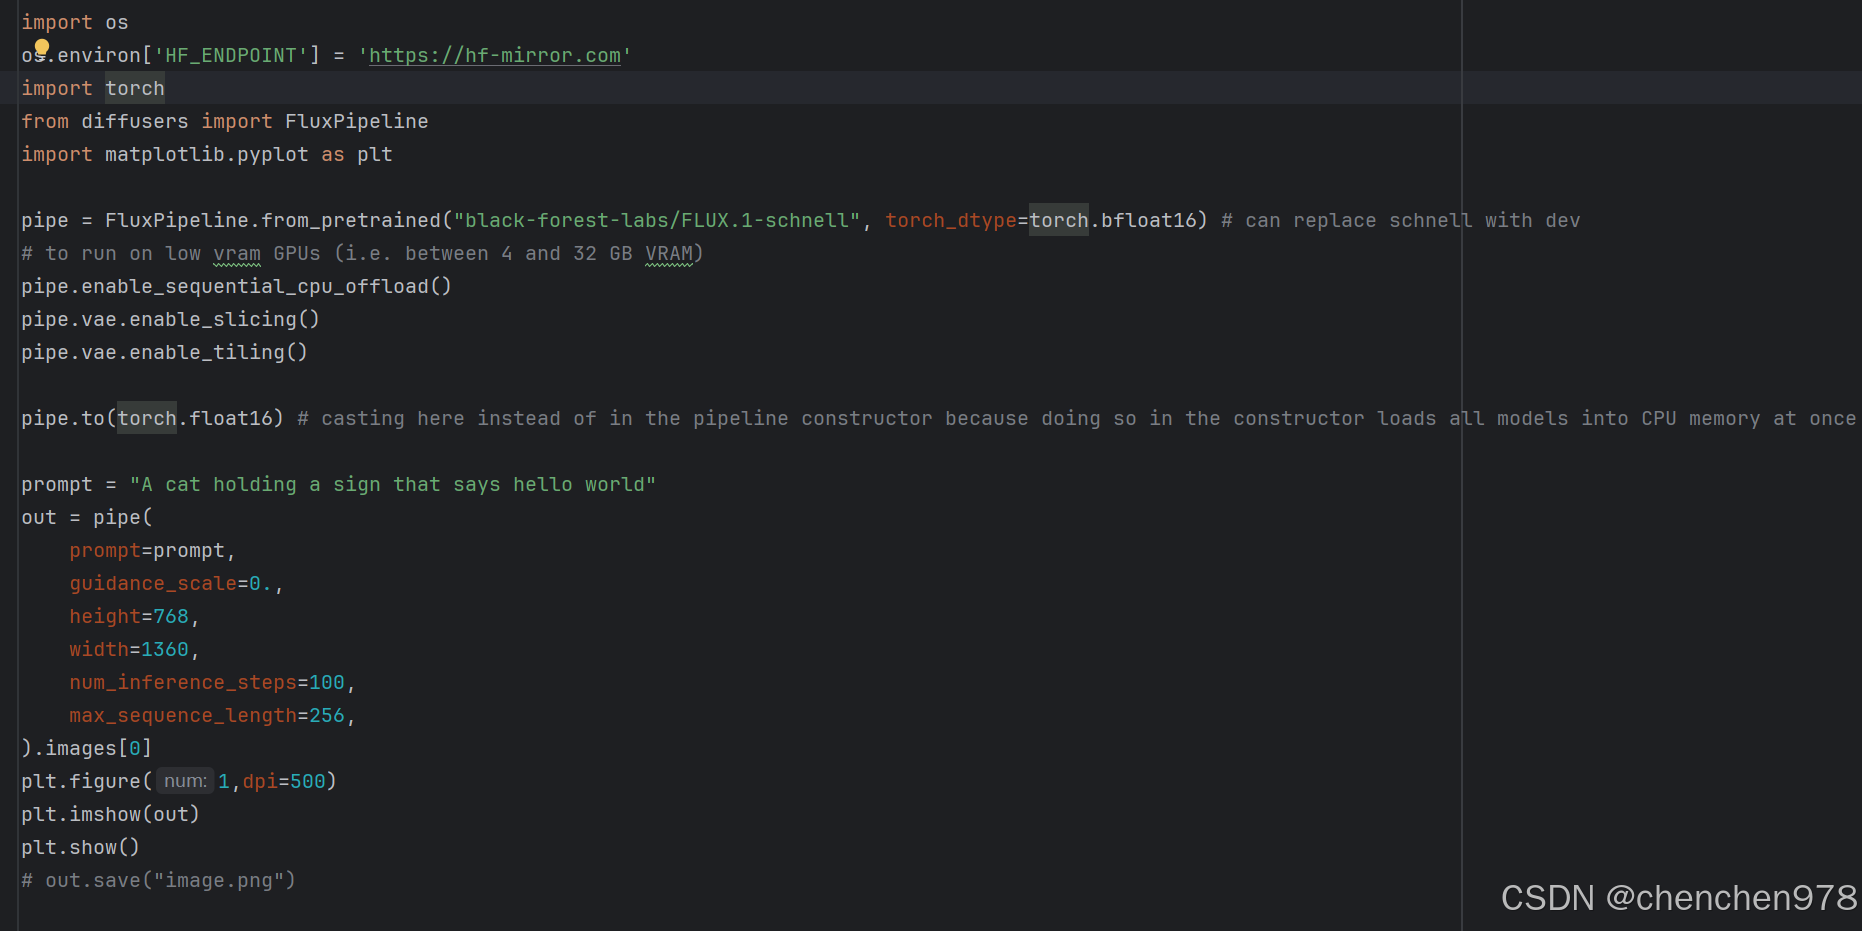
Task: Click 'images' in the ').images[0]' line
Action: click(81, 748)
